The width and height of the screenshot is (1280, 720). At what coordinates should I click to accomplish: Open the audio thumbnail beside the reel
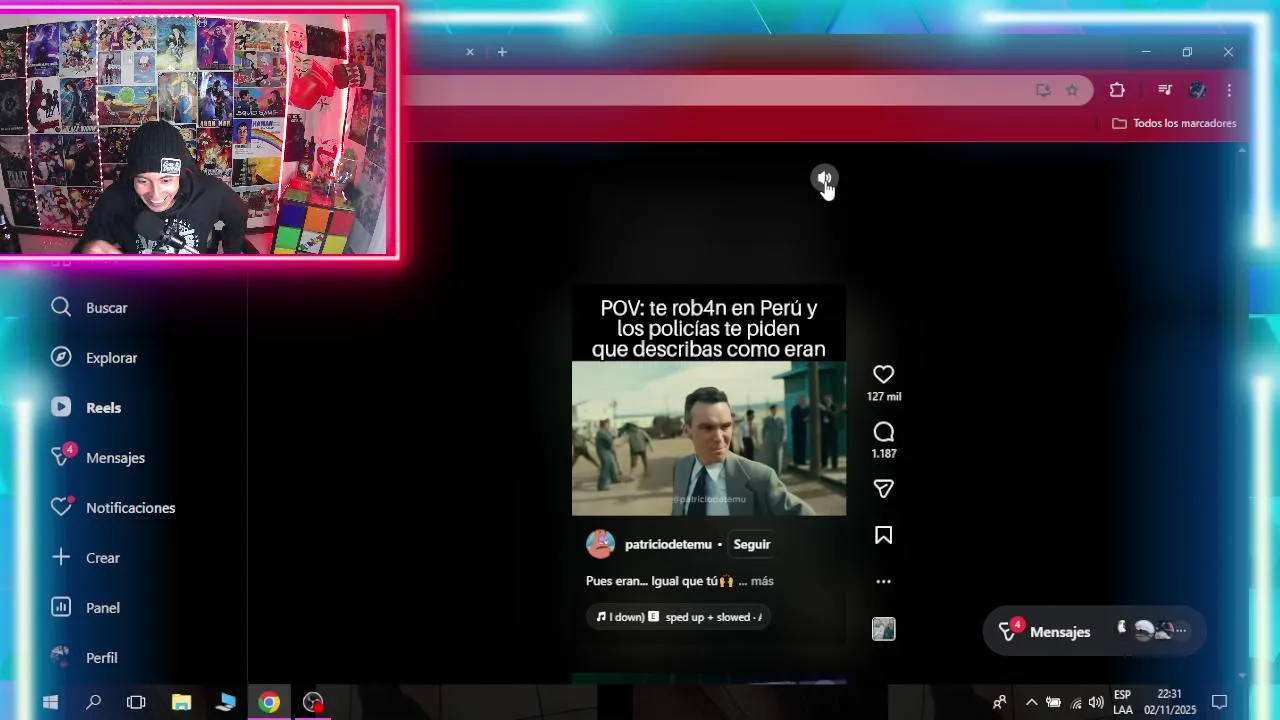point(883,629)
